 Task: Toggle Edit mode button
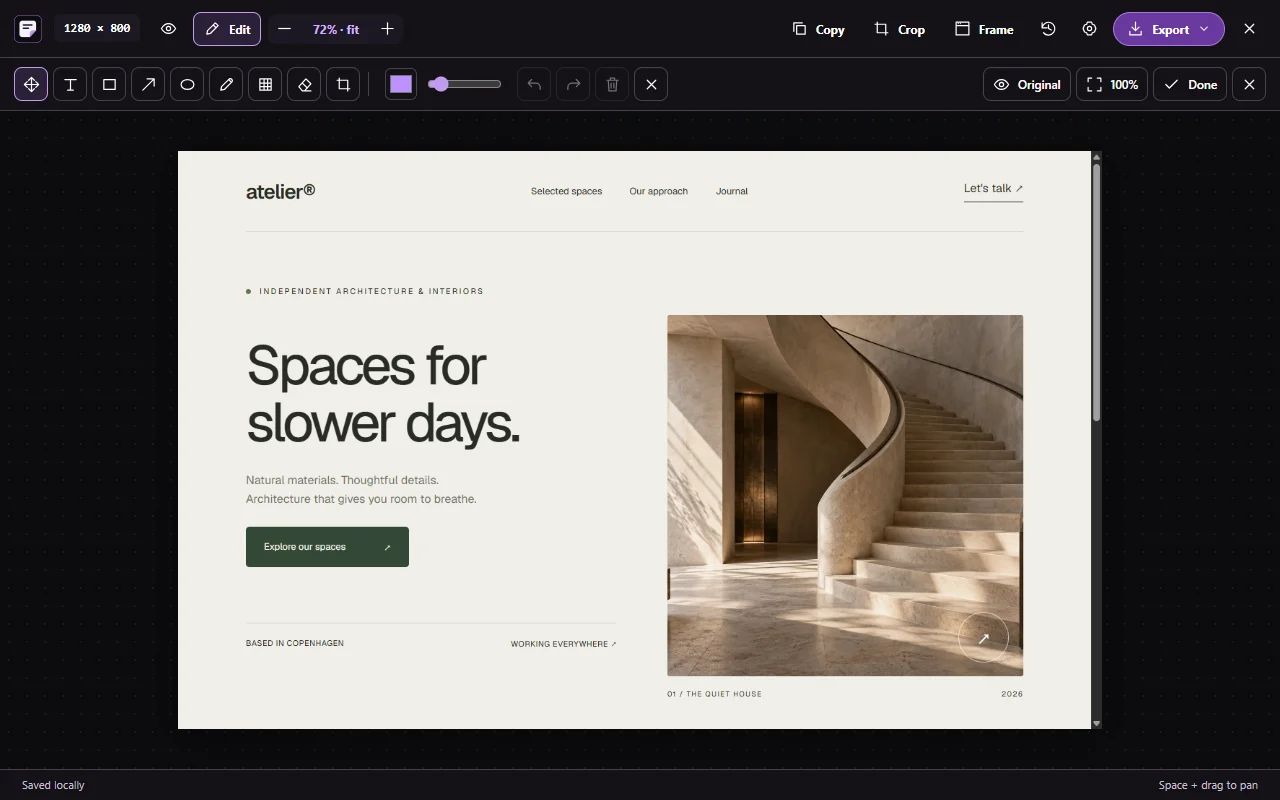coord(227,29)
